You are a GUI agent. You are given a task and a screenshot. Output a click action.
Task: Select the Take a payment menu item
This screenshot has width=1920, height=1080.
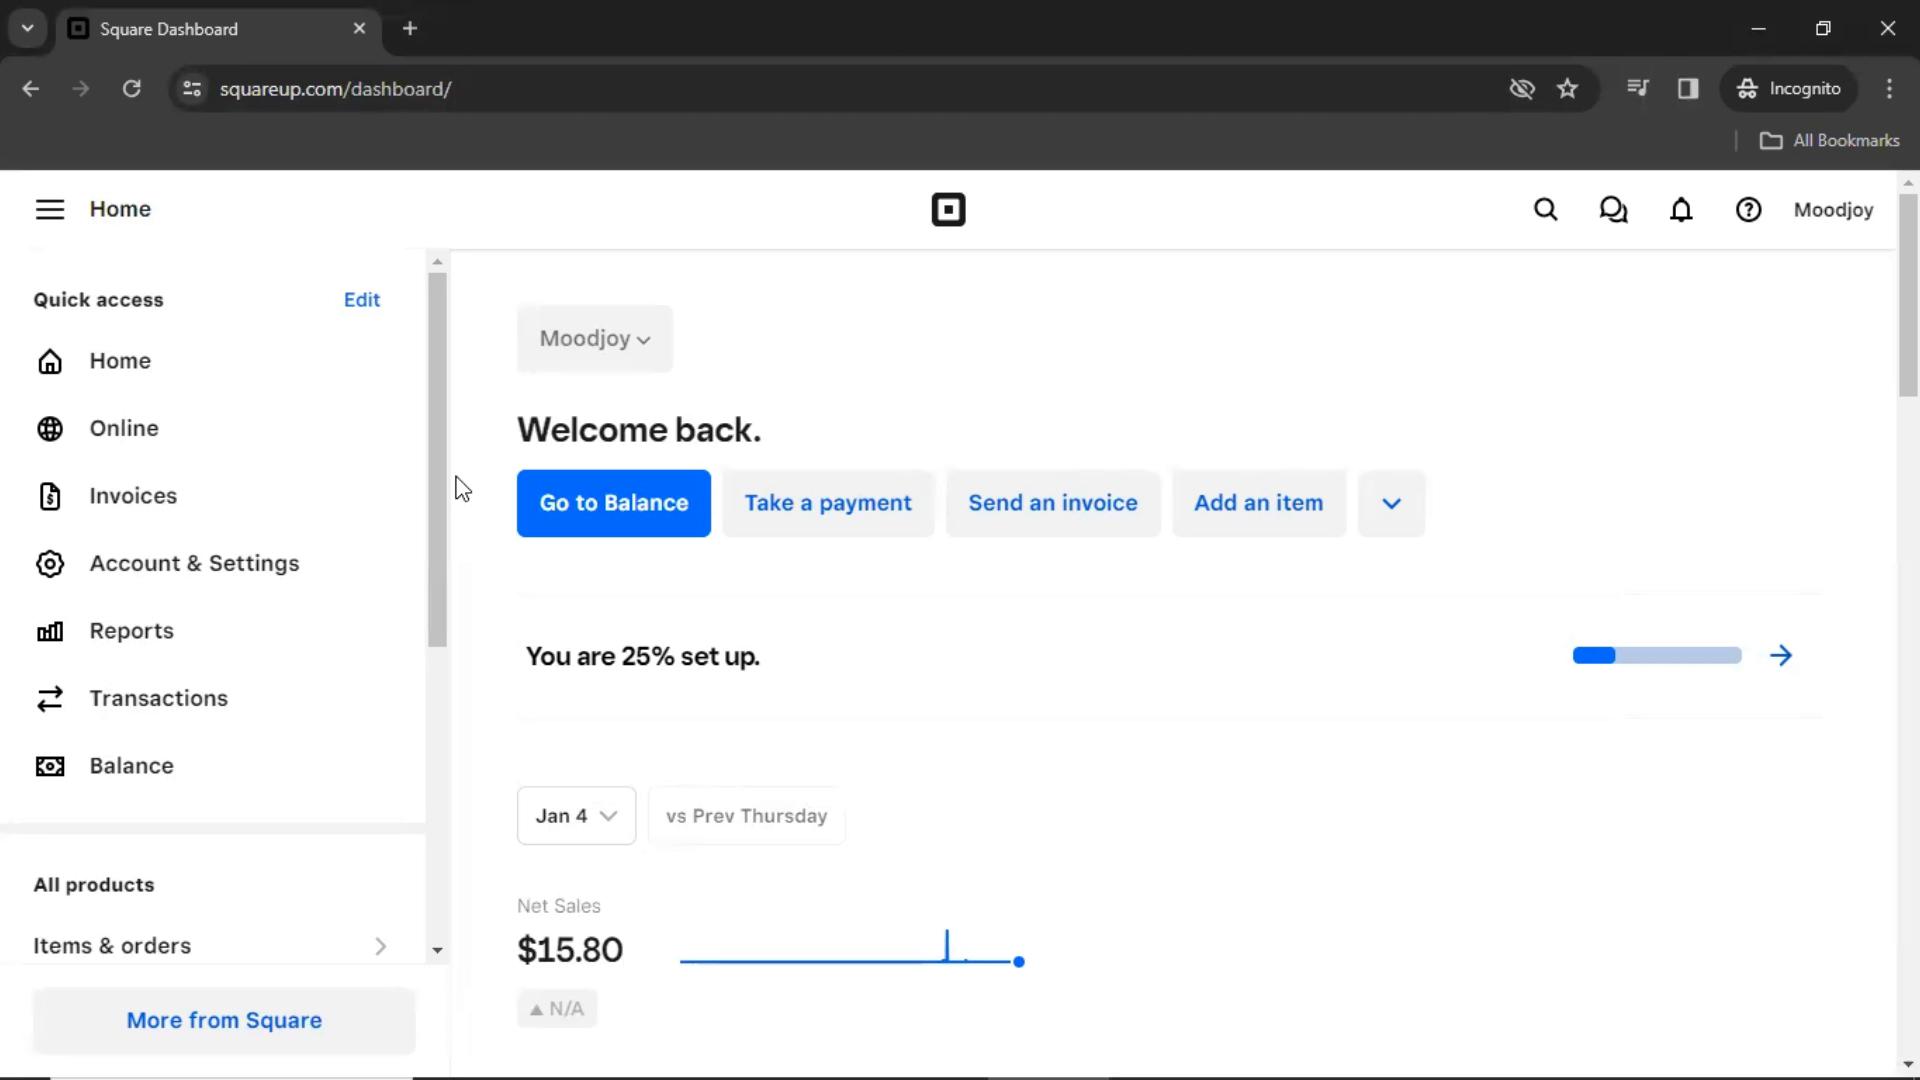click(827, 504)
